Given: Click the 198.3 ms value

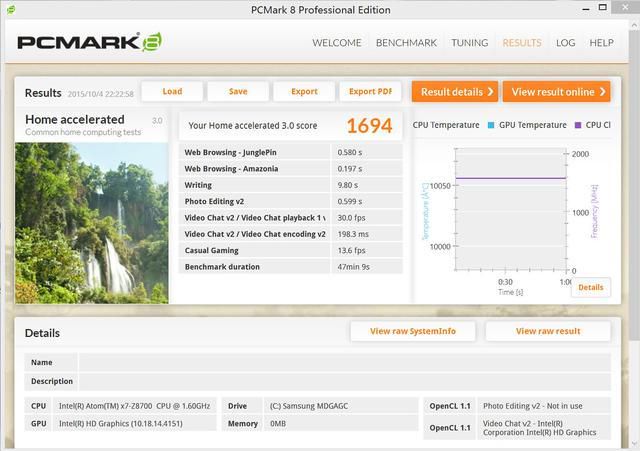Looking at the screenshot, I should [x=353, y=234].
